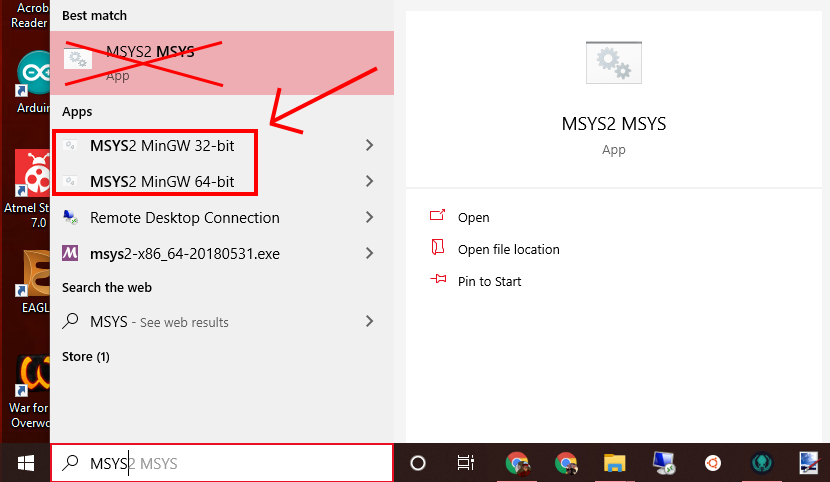830x482 pixels.
Task: Click the Remote Desktop Connection result icon
Action: (70, 217)
